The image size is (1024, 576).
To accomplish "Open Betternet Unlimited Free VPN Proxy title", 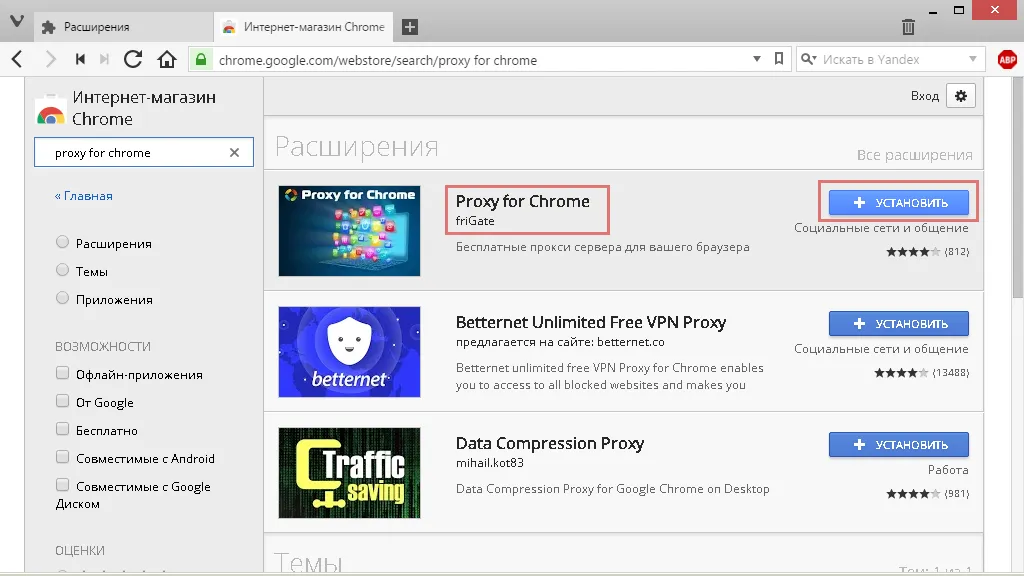I will 591,323.
